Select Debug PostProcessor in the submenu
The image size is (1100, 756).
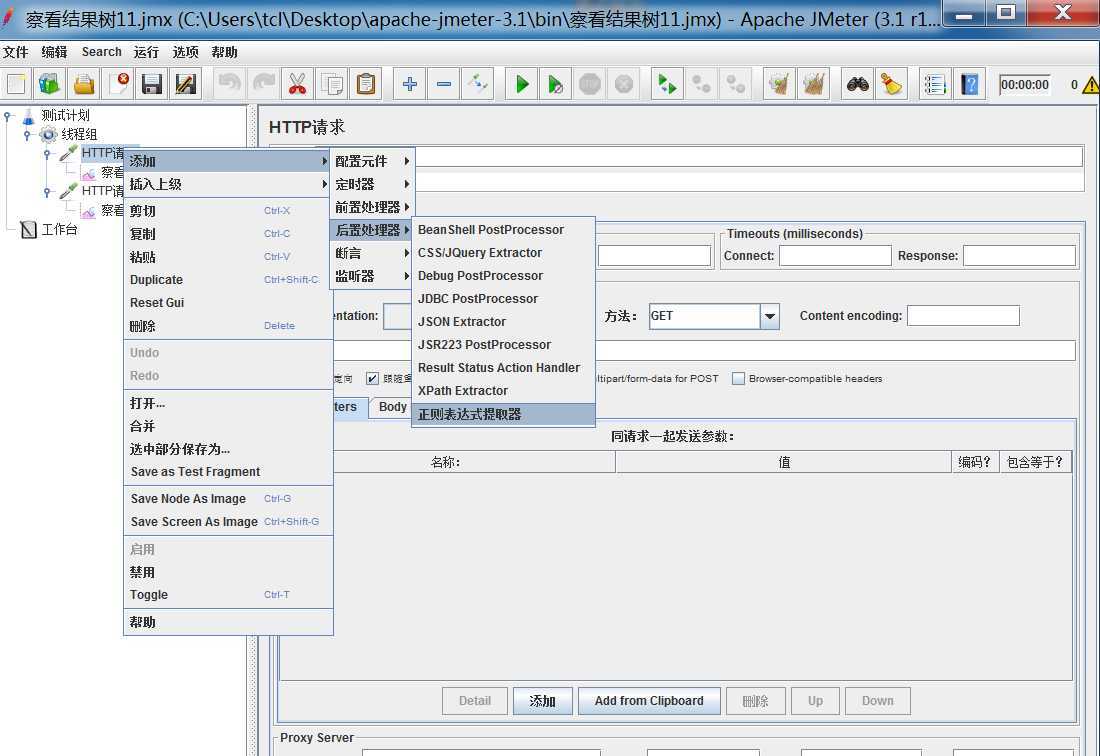tap(503, 276)
